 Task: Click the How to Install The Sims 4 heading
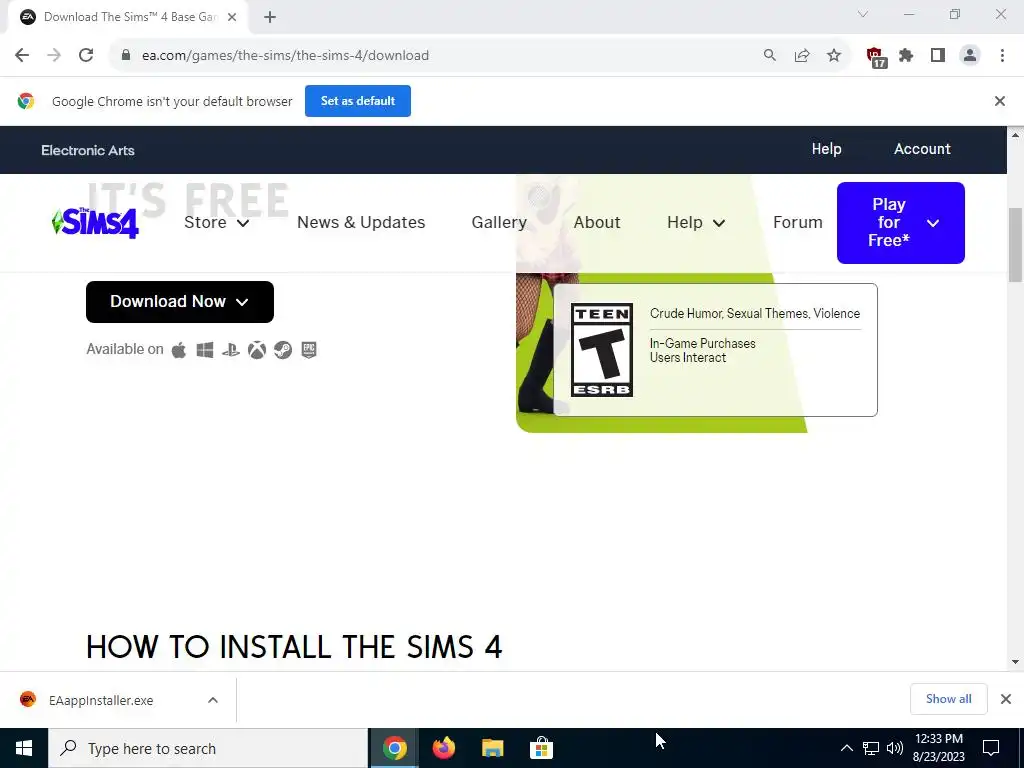294,647
